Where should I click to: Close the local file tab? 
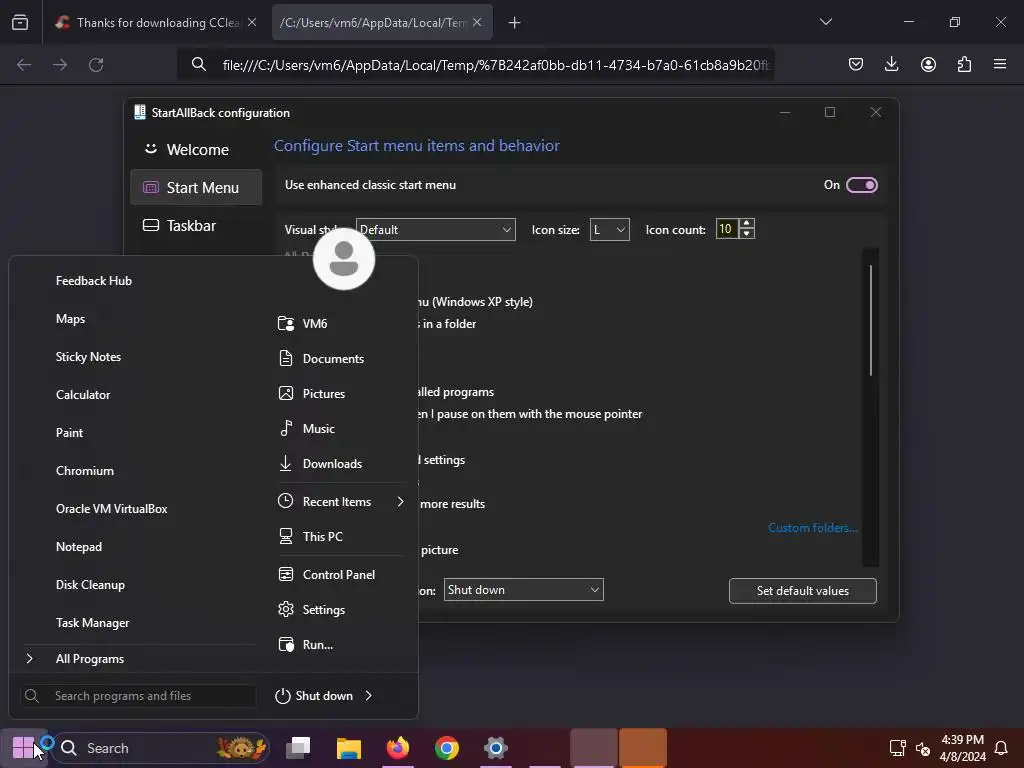point(477,22)
